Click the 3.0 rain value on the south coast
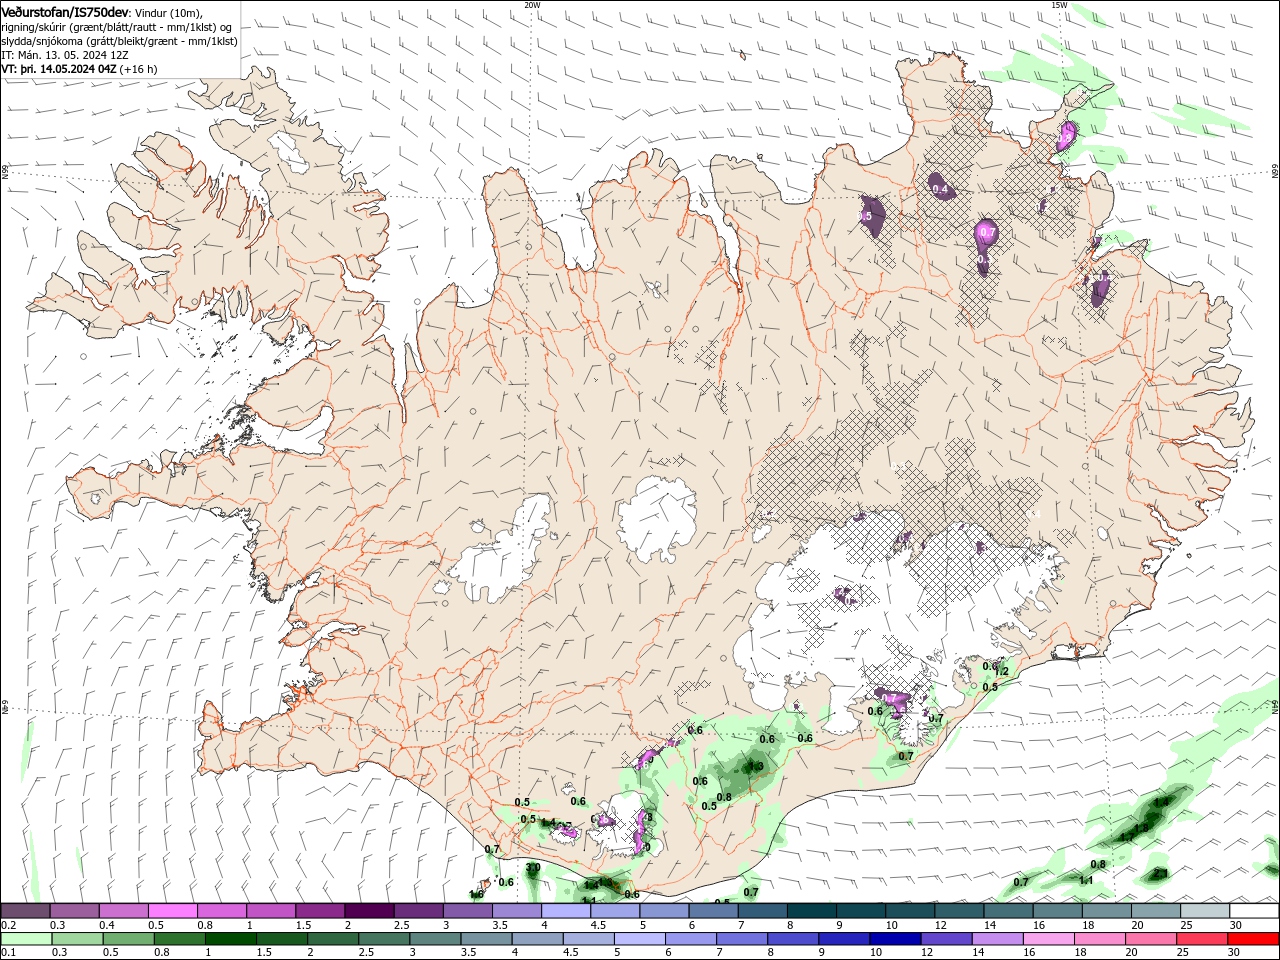This screenshot has width=1280, height=960. click(x=533, y=868)
